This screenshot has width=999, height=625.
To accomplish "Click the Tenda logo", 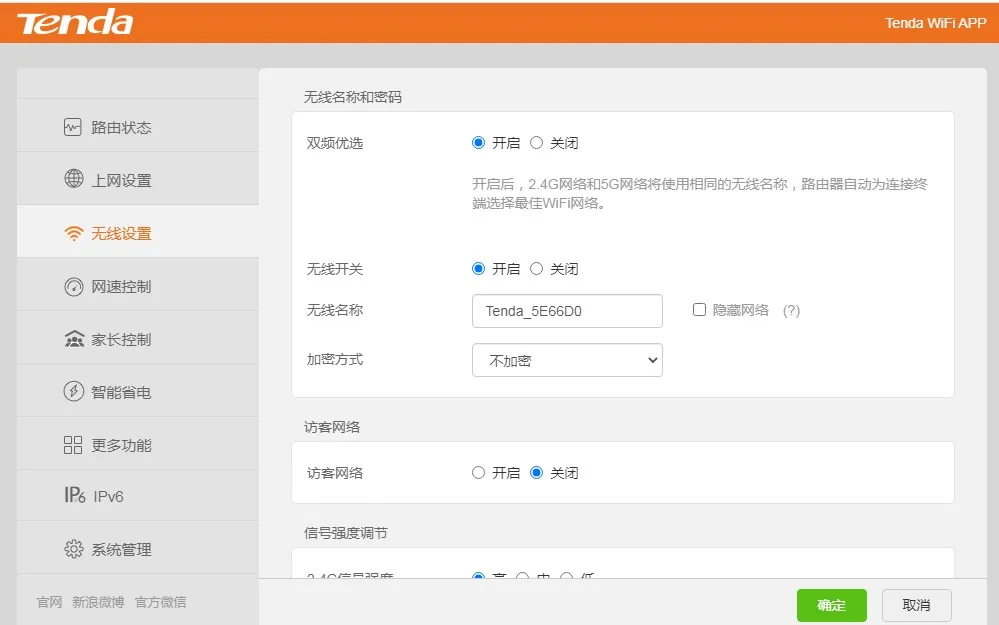I will click(75, 22).
